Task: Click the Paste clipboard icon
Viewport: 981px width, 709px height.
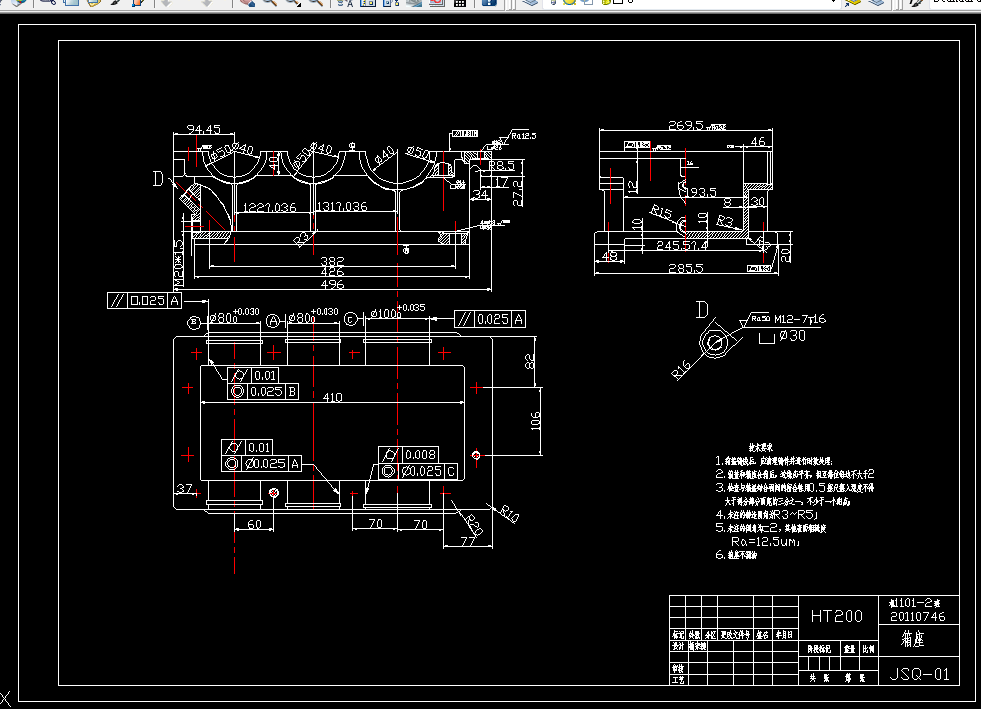Action: click(x=94, y=2)
